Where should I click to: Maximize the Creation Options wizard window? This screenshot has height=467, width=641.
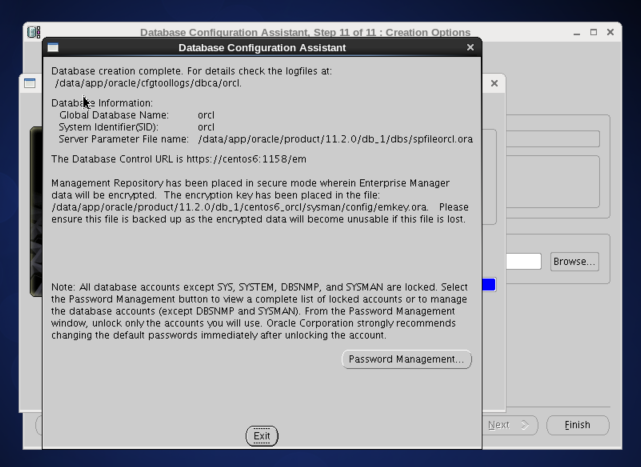click(595, 33)
